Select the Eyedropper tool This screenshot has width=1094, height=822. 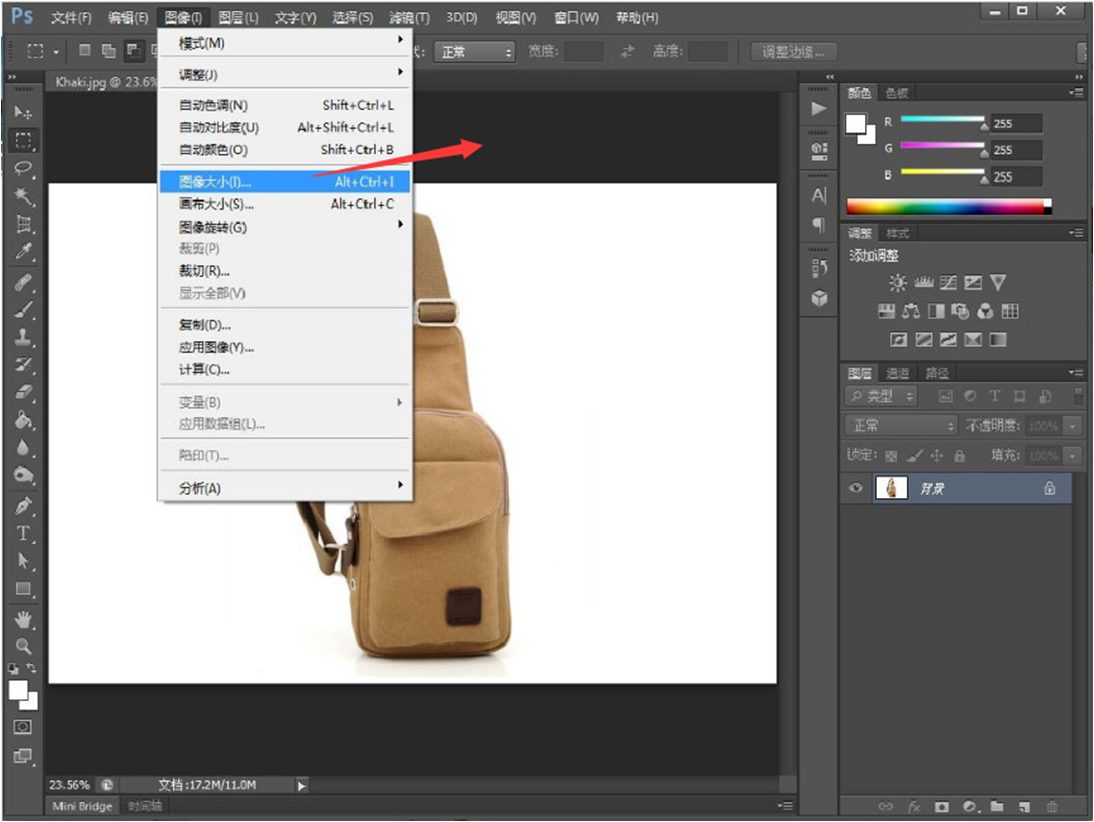tap(24, 252)
